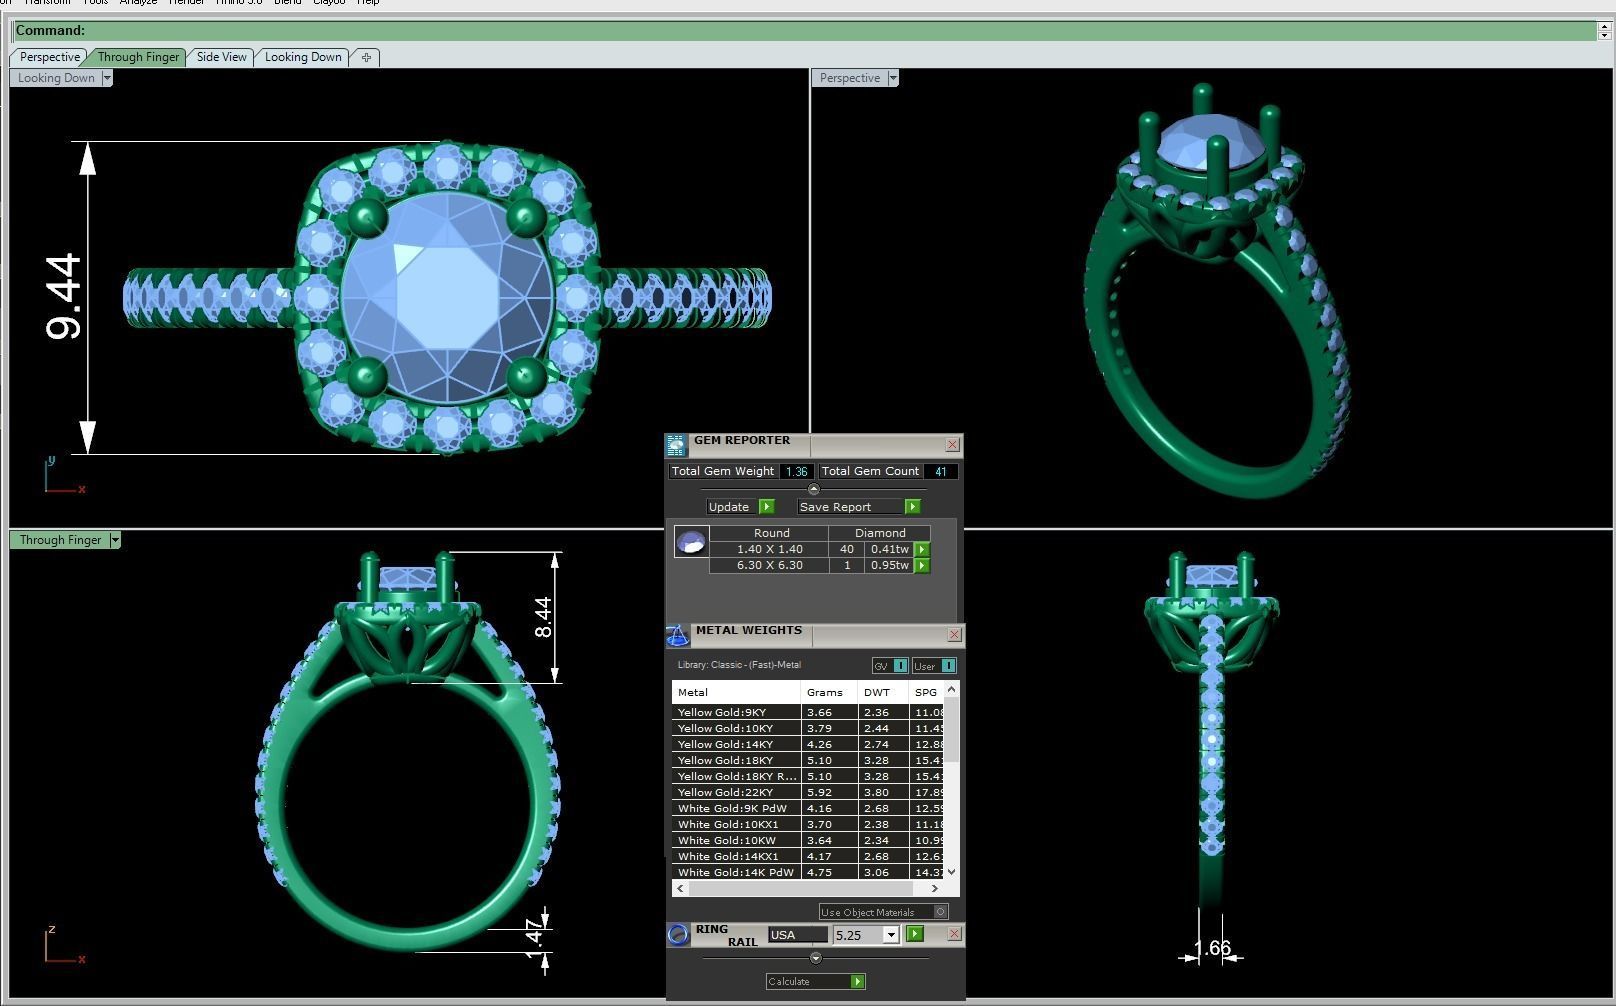
Task: Click the 0.95tw diamond weight cell
Action: (889, 565)
